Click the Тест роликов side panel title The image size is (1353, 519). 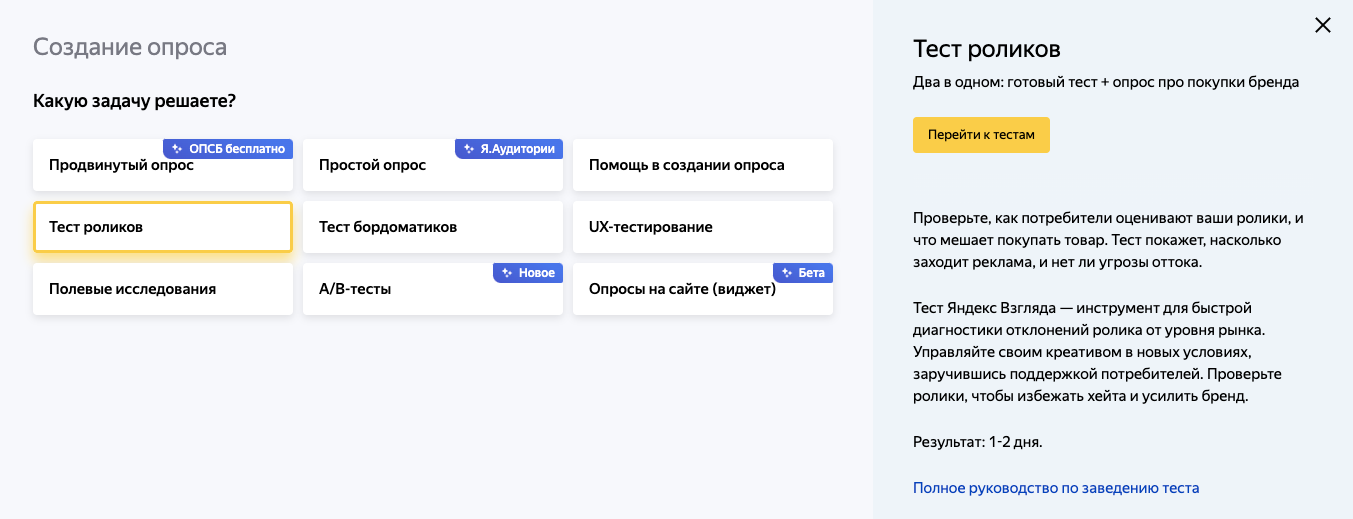(x=986, y=49)
